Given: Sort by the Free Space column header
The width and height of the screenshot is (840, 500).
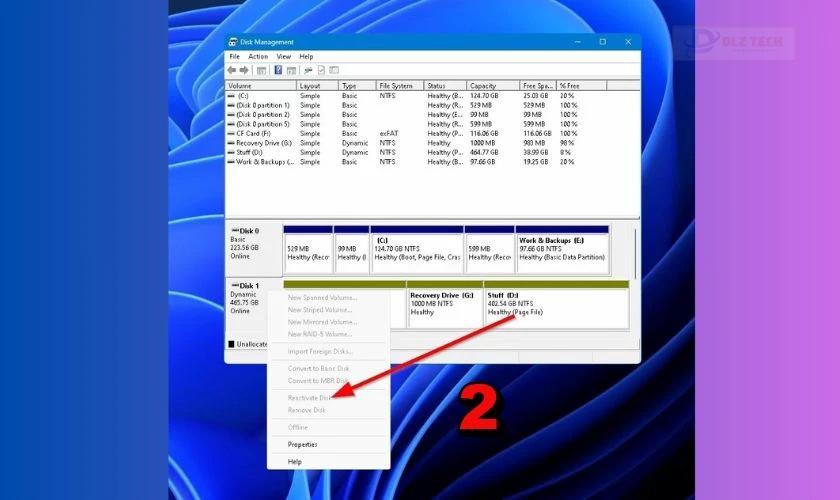Looking at the screenshot, I should (538, 86).
